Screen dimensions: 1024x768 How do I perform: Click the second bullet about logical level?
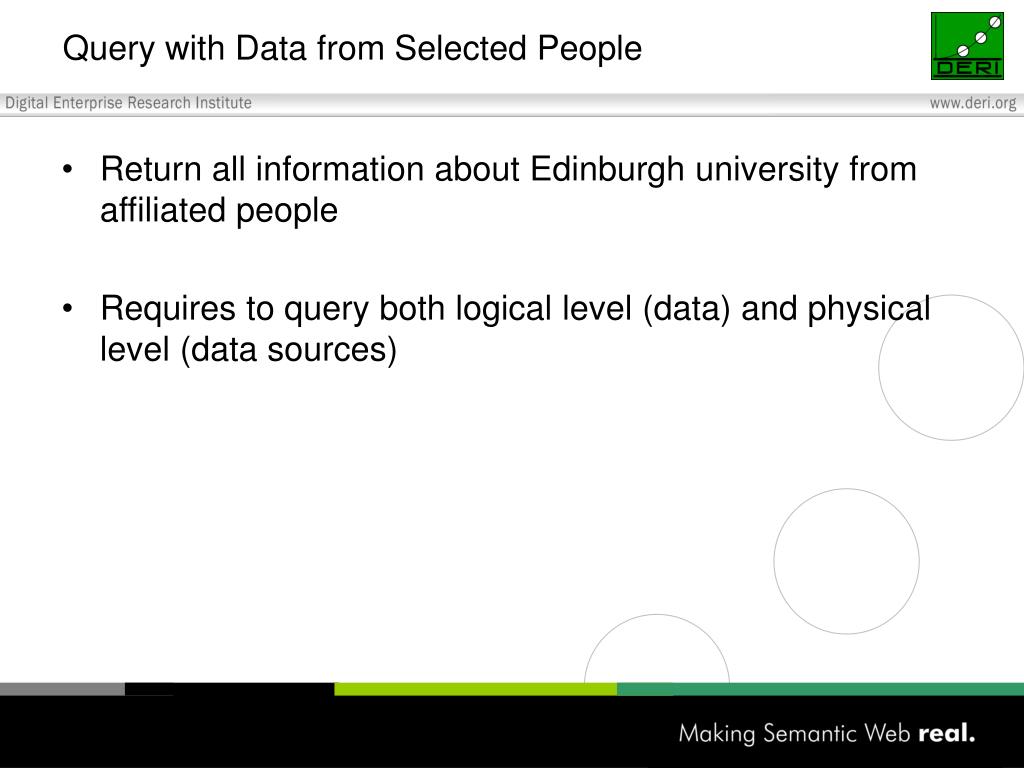tap(515, 328)
